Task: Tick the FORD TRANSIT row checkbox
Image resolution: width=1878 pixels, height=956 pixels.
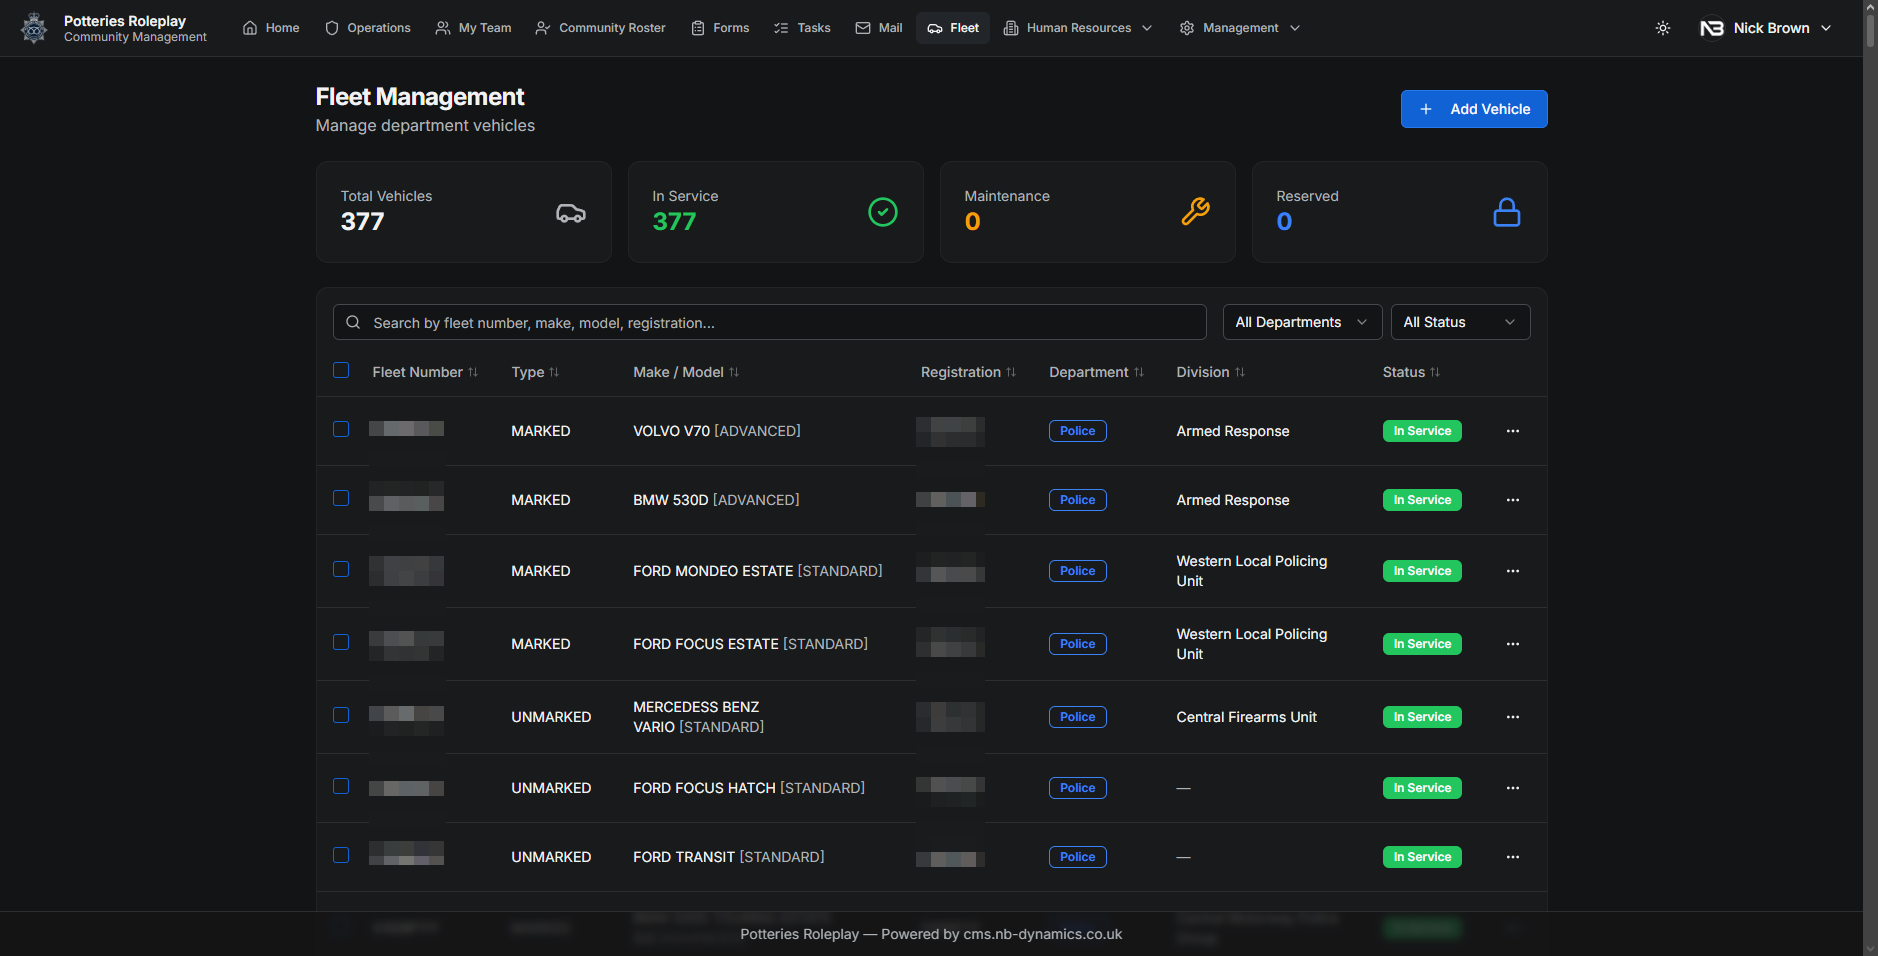Action: (x=341, y=855)
